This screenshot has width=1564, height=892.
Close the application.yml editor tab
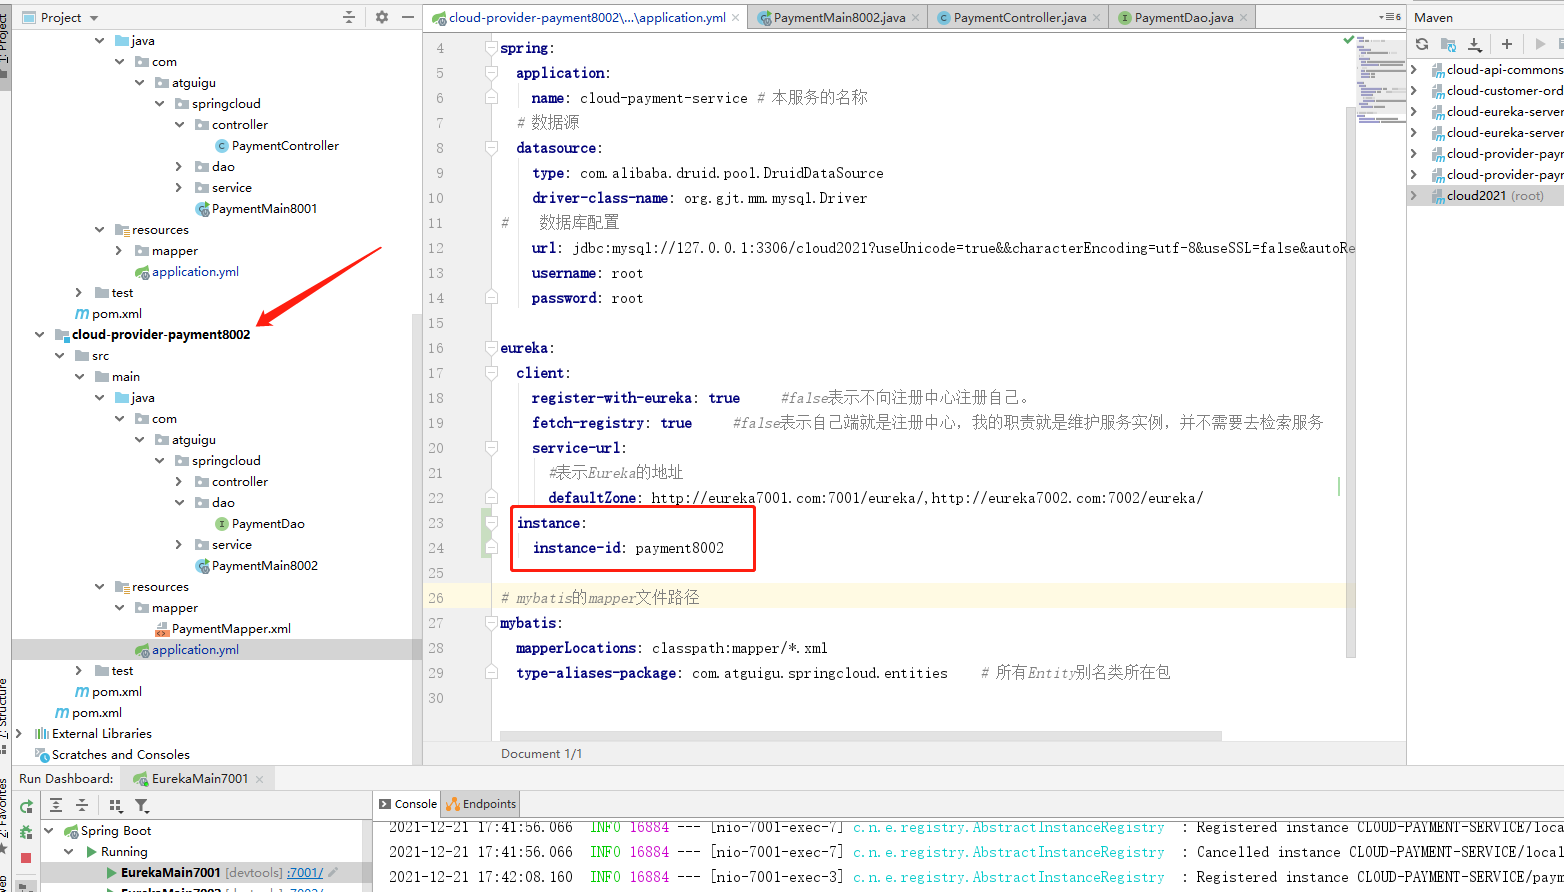[x=736, y=17]
